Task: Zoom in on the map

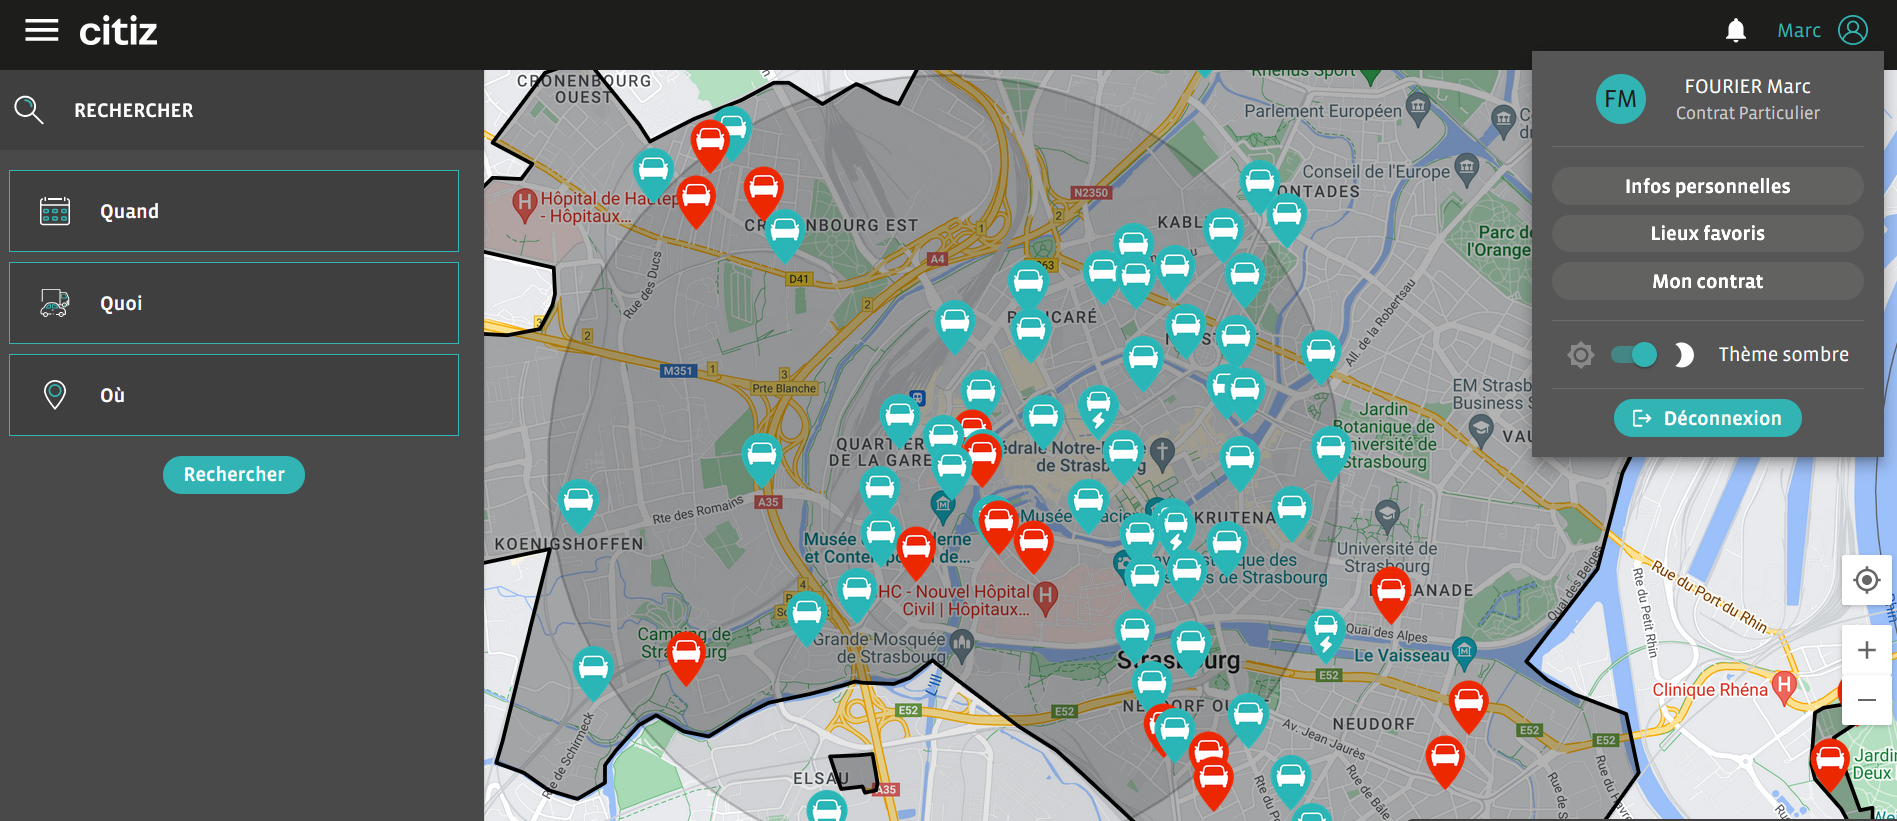Action: 1866,650
